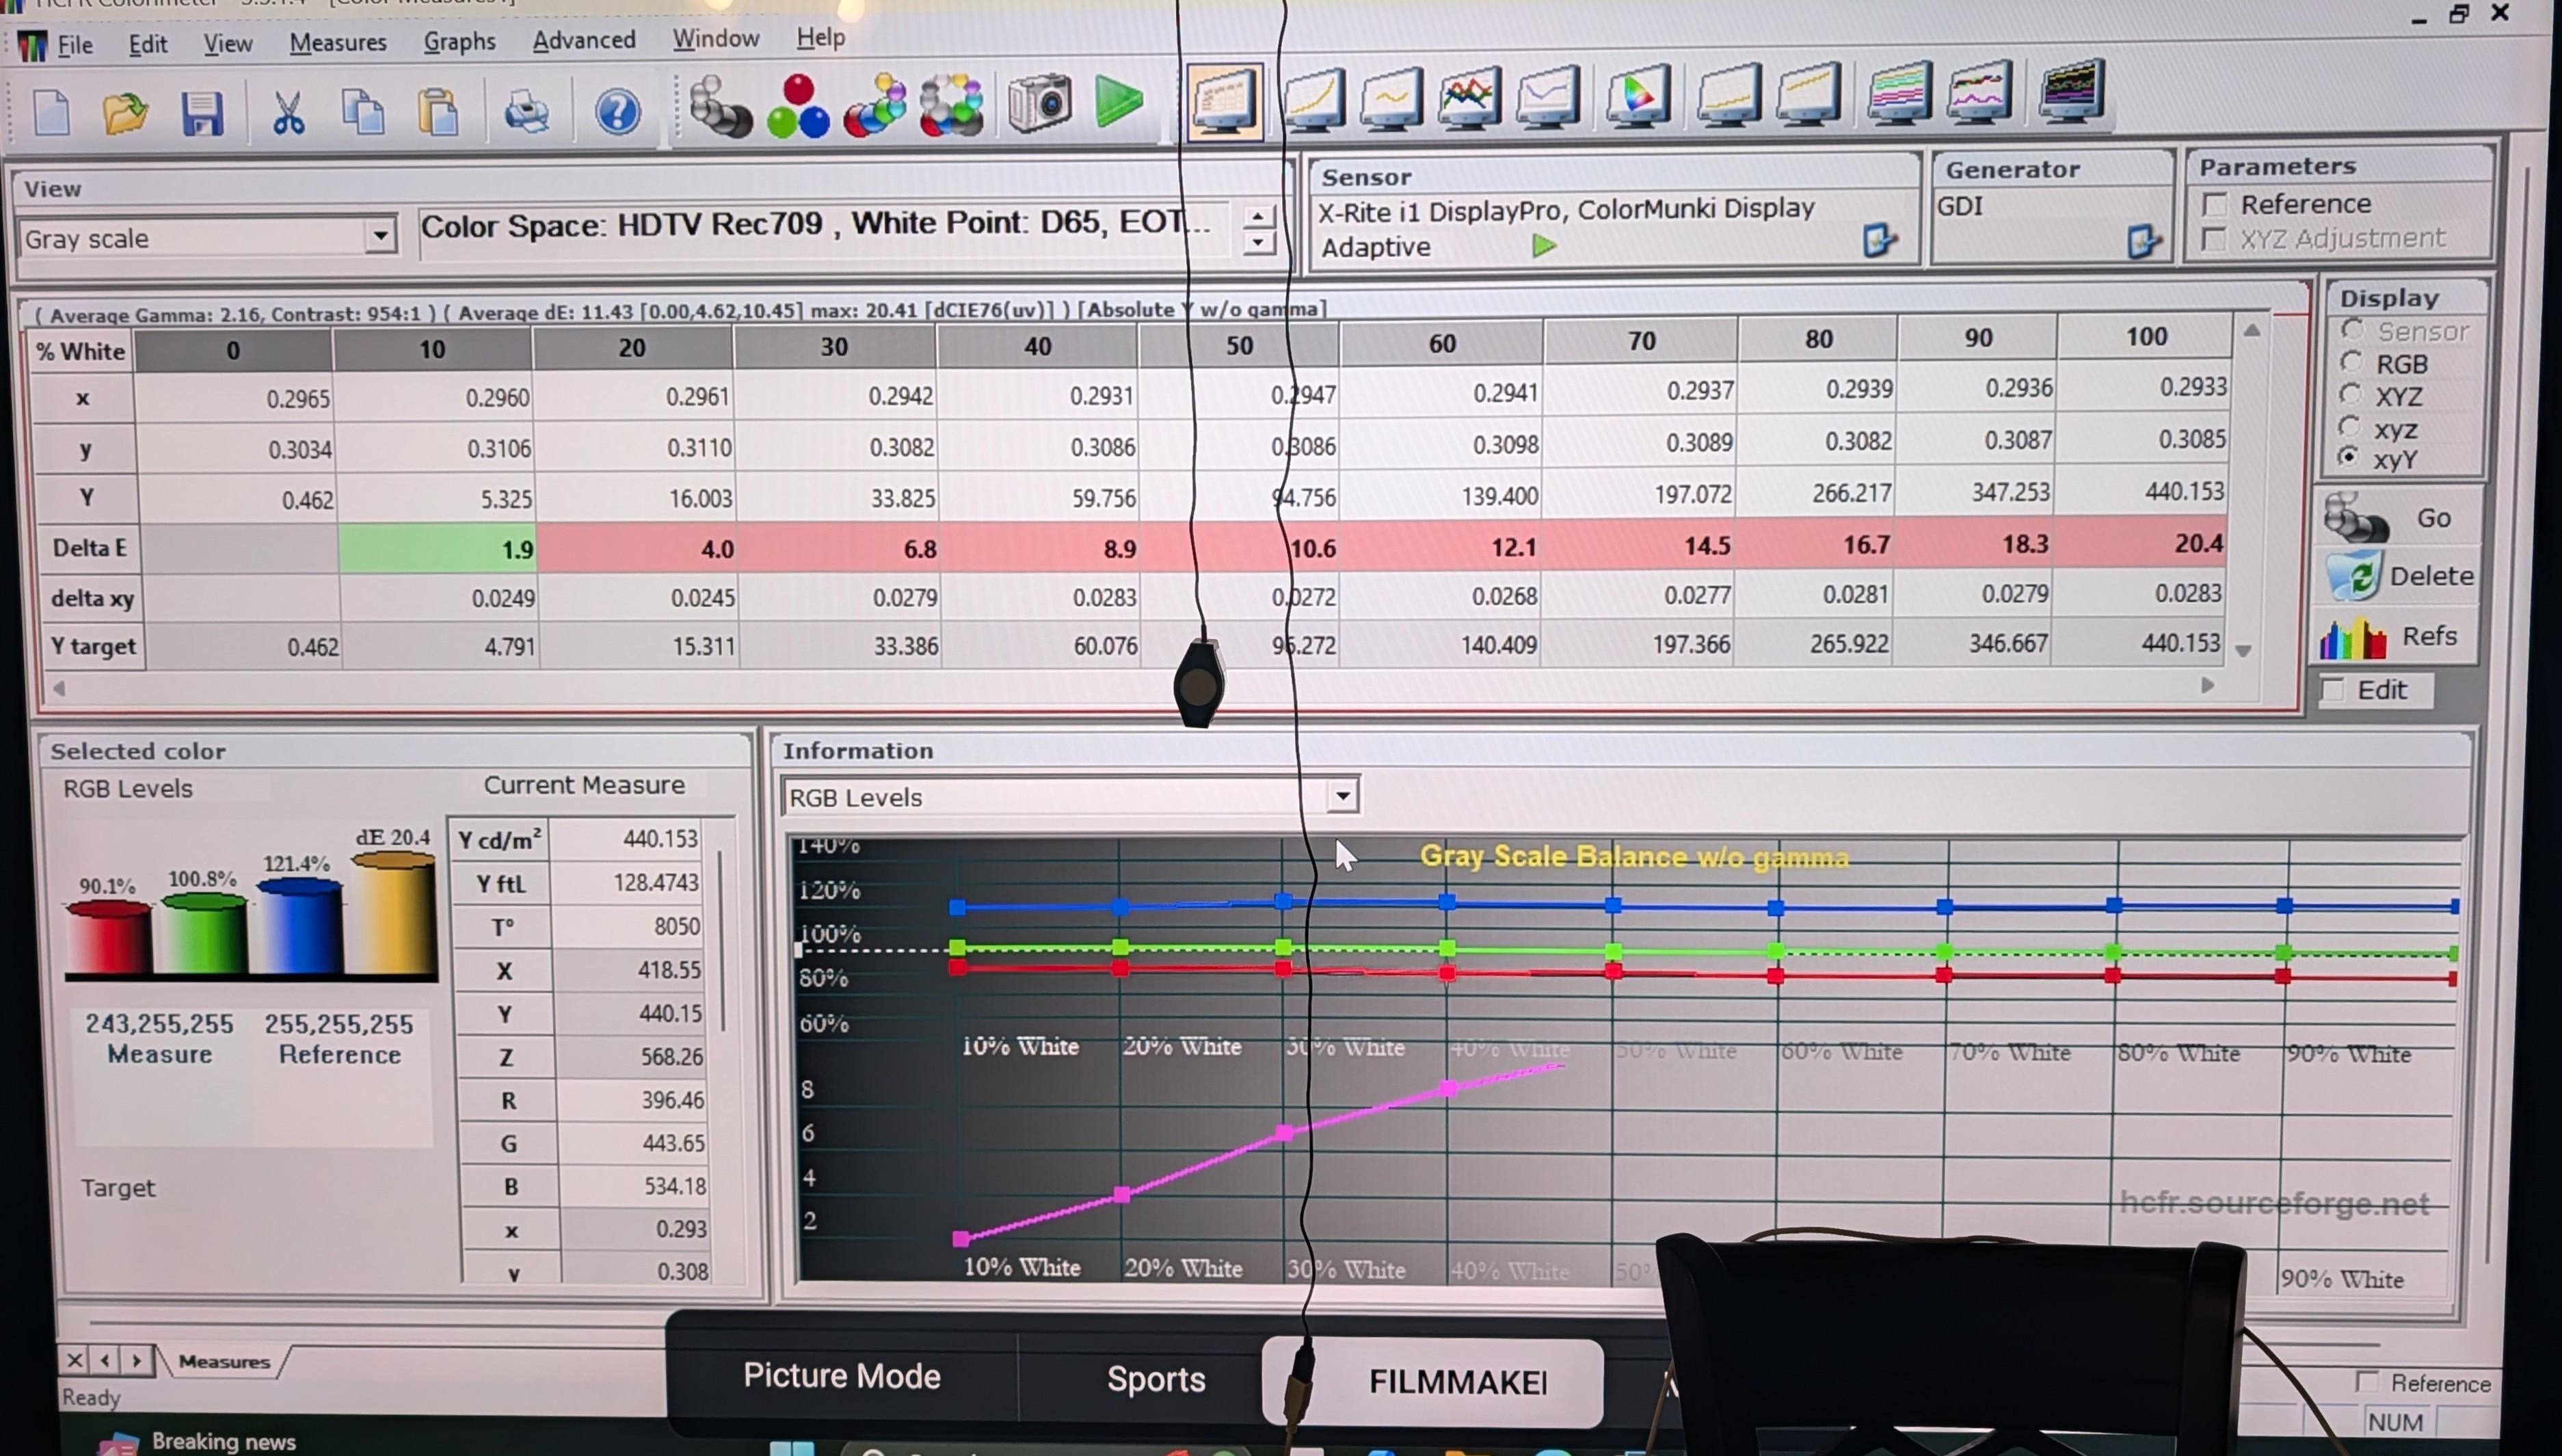Select the Sensor display radio button

pos(2352,329)
